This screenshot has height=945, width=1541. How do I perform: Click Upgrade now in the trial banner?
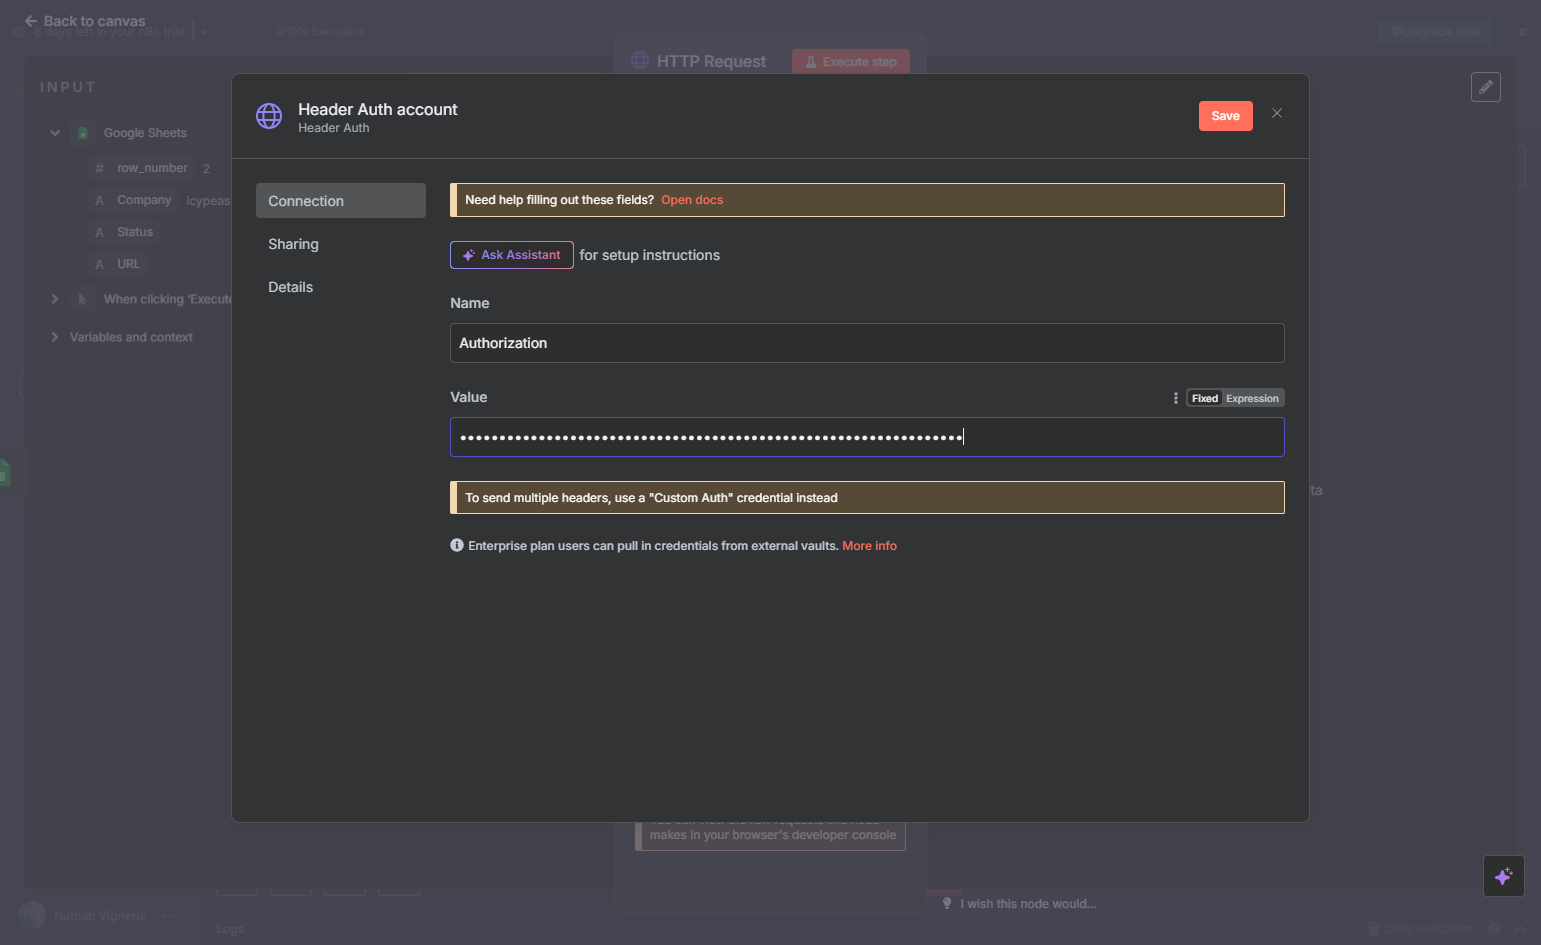point(1436,32)
